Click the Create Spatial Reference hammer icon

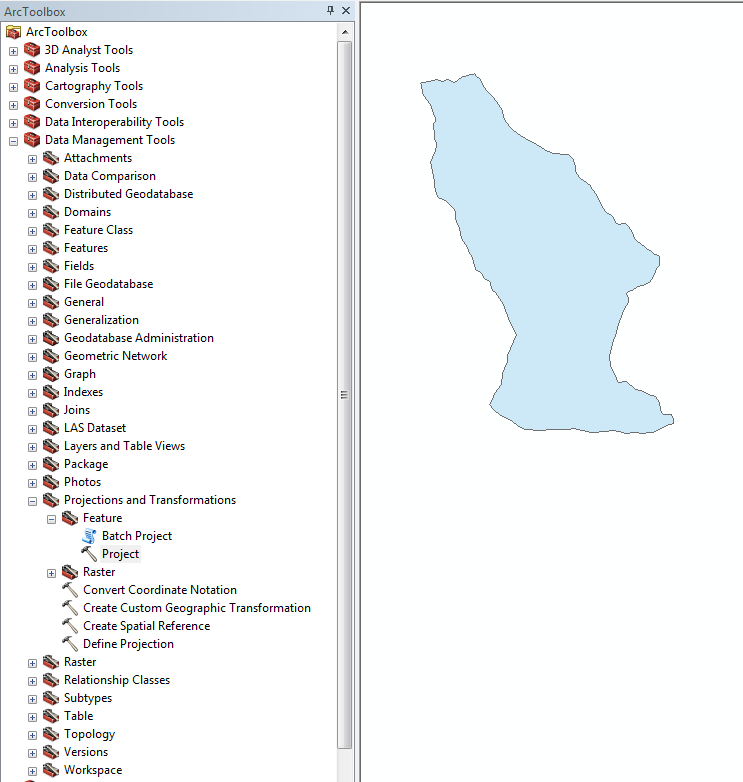coord(70,625)
